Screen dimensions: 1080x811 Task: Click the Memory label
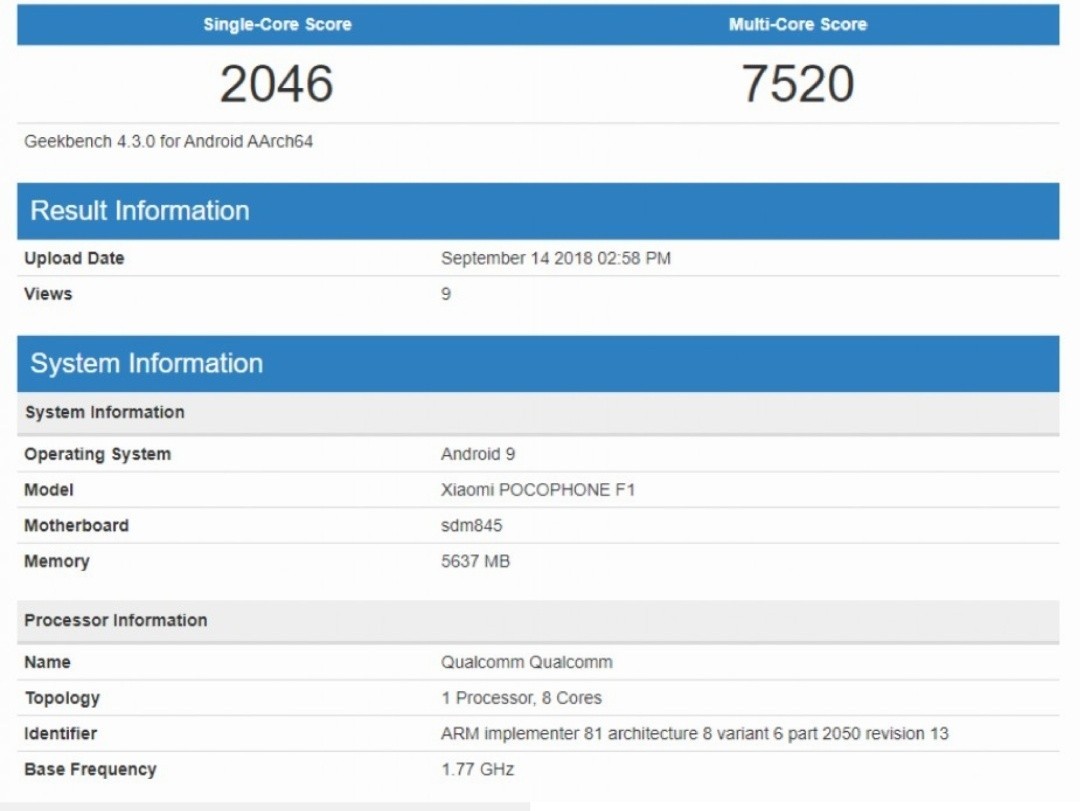[x=56, y=562]
